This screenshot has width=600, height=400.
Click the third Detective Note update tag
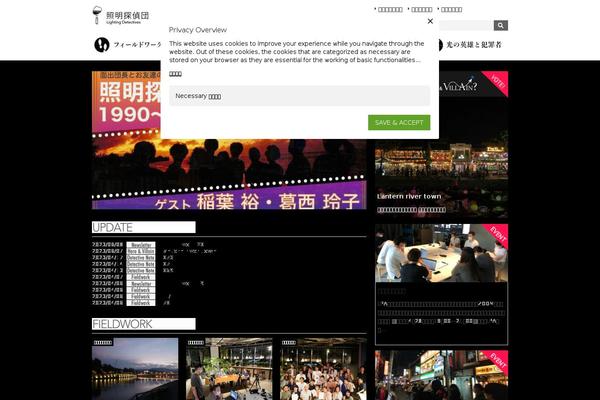pos(141,270)
